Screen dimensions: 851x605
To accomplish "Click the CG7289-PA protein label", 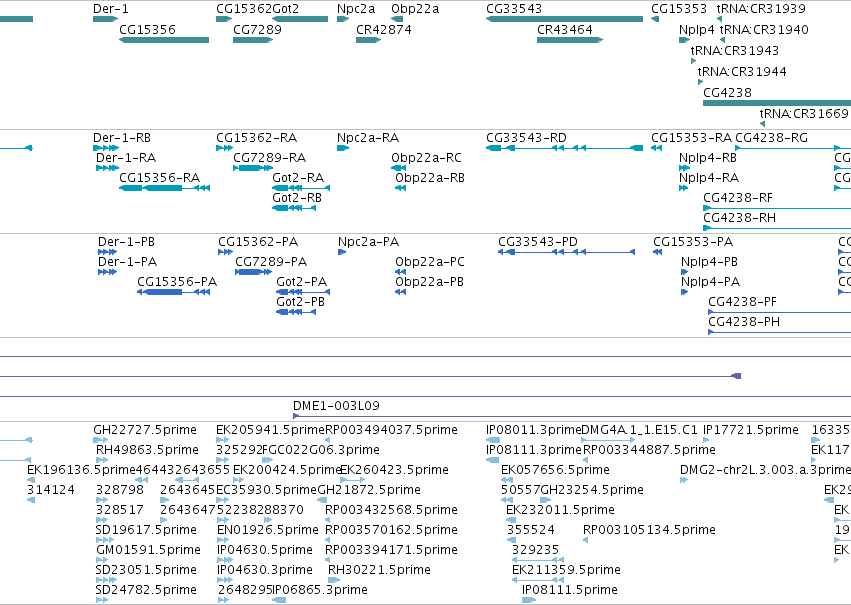I will pos(271,262).
